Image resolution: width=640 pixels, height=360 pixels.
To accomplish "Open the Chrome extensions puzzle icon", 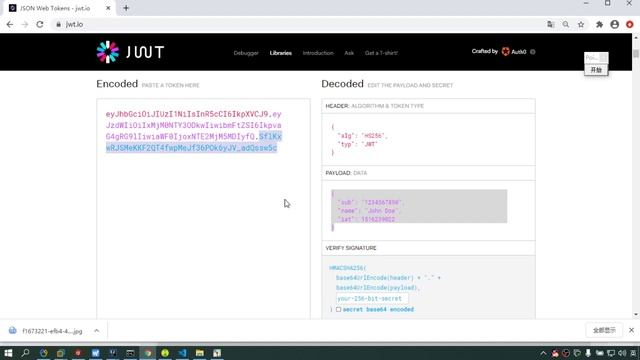I will 599,24.
